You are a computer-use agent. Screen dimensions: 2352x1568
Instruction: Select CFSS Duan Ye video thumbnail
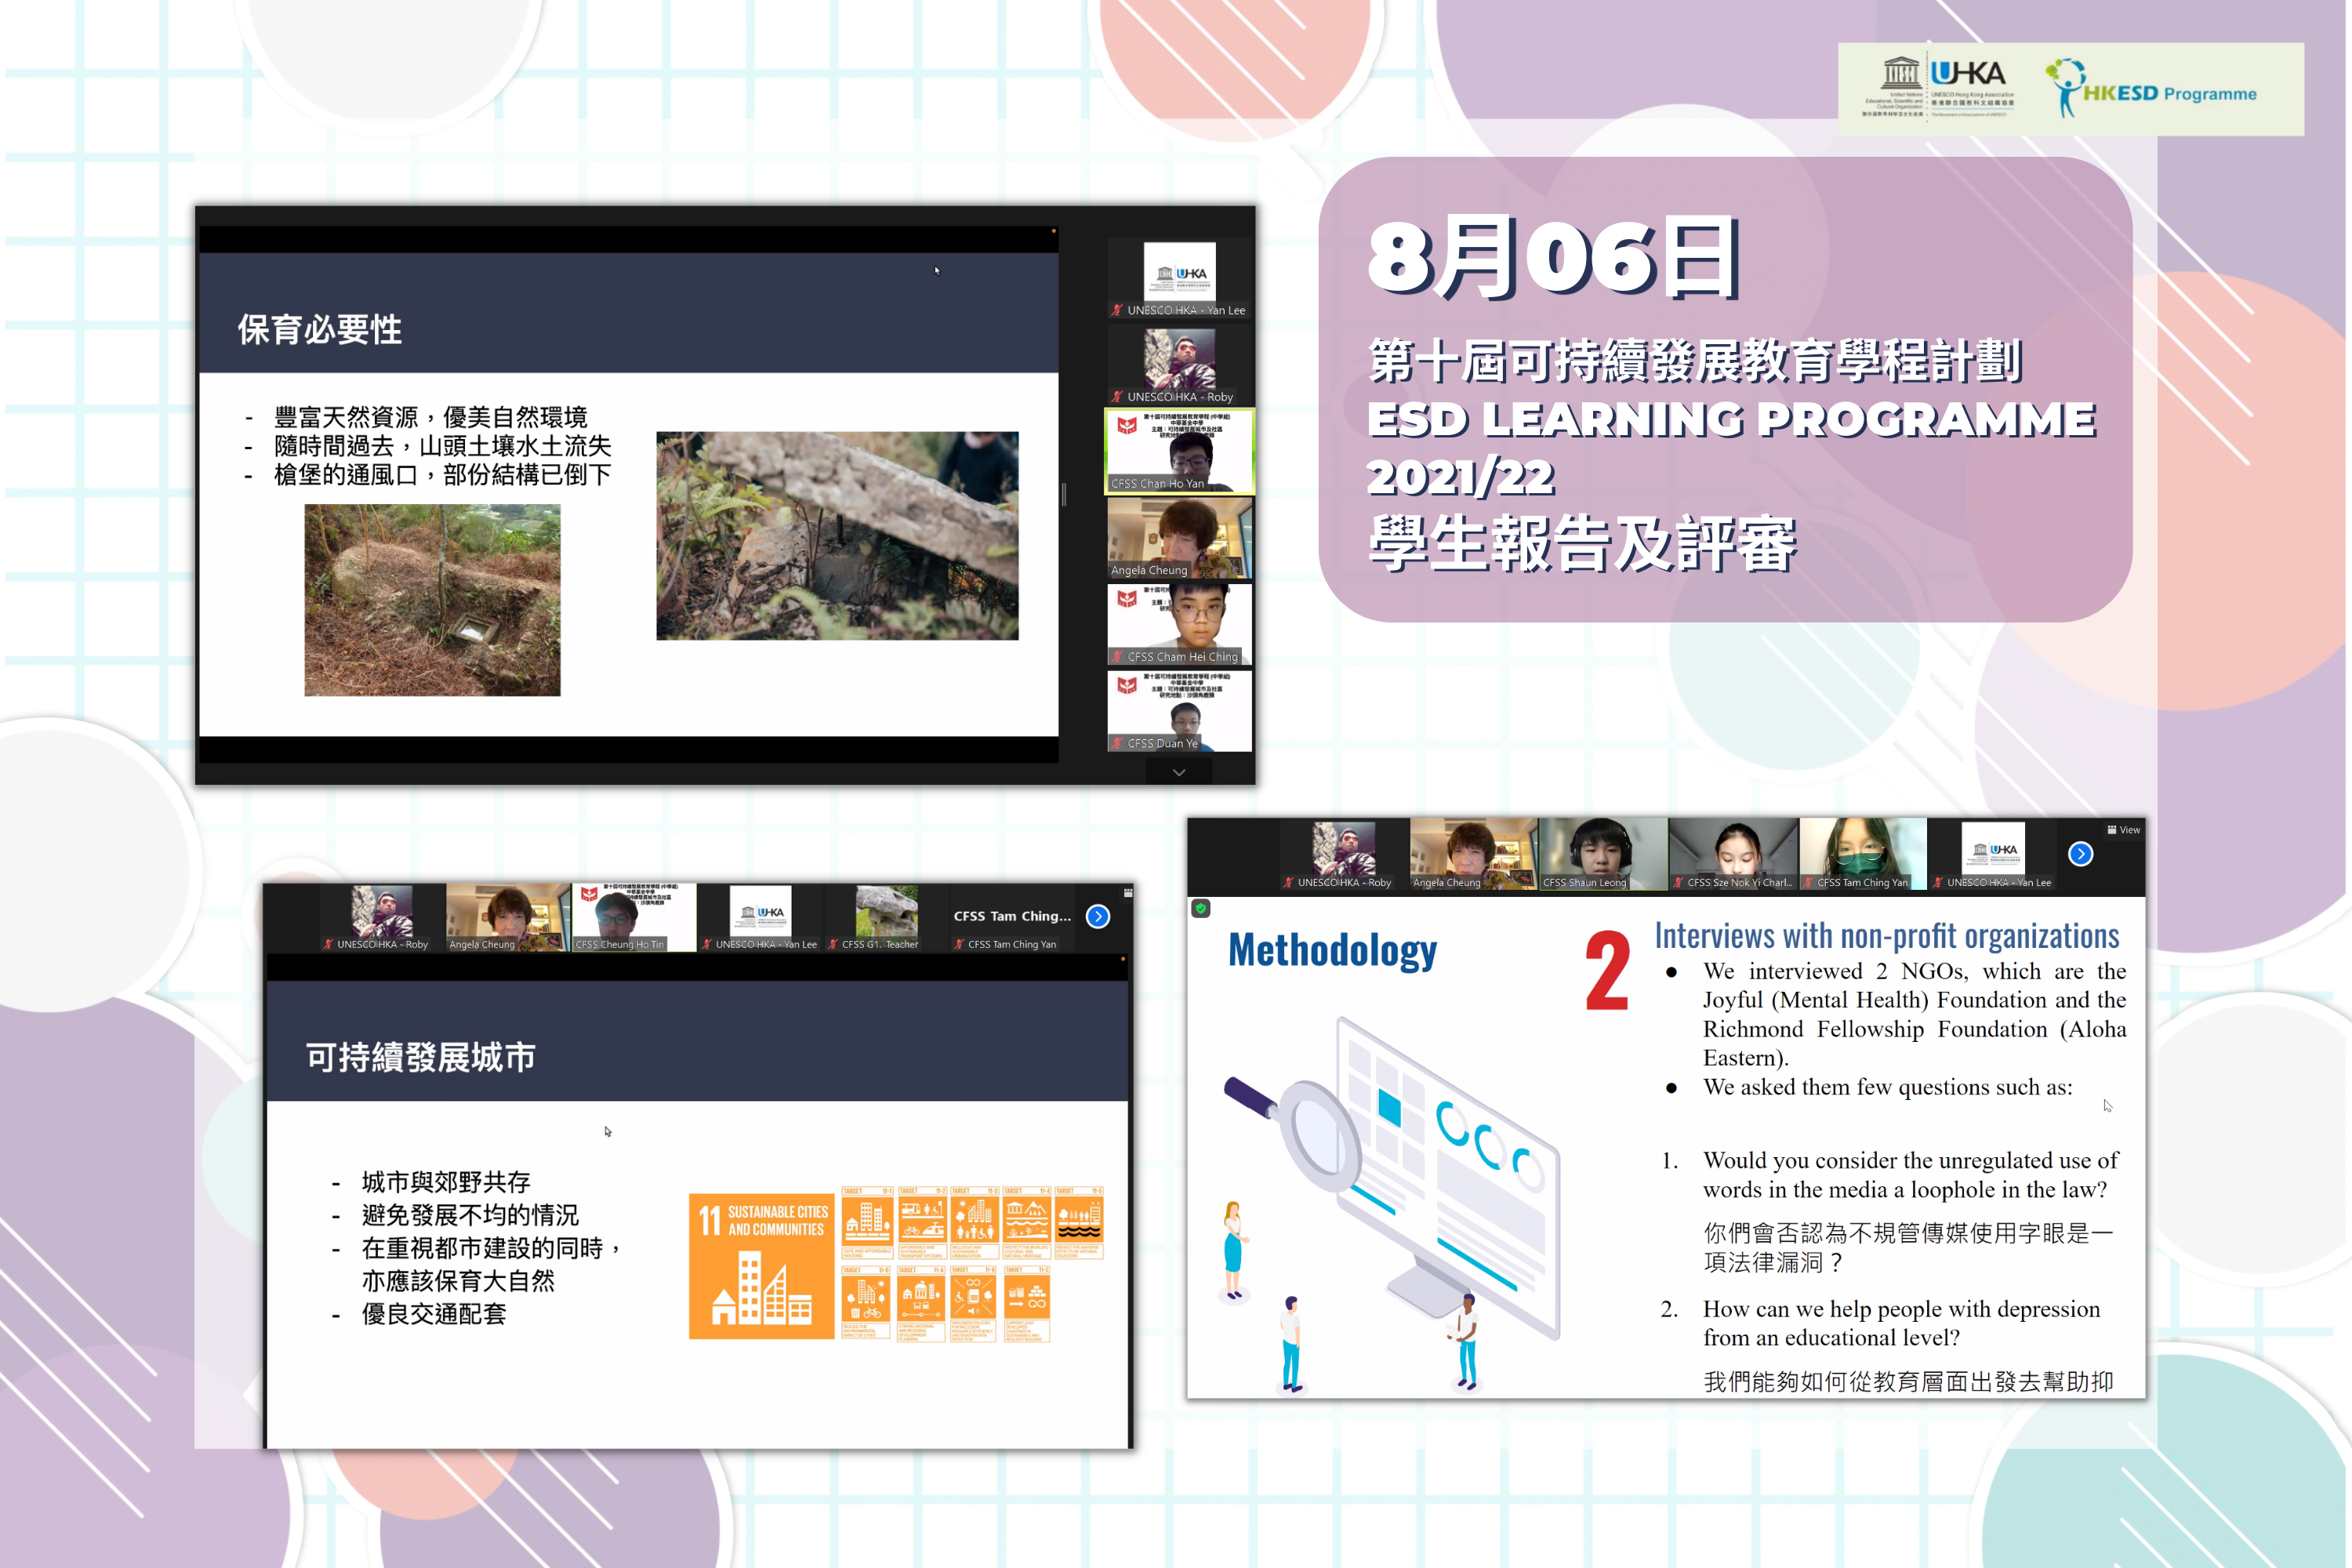point(1179,711)
